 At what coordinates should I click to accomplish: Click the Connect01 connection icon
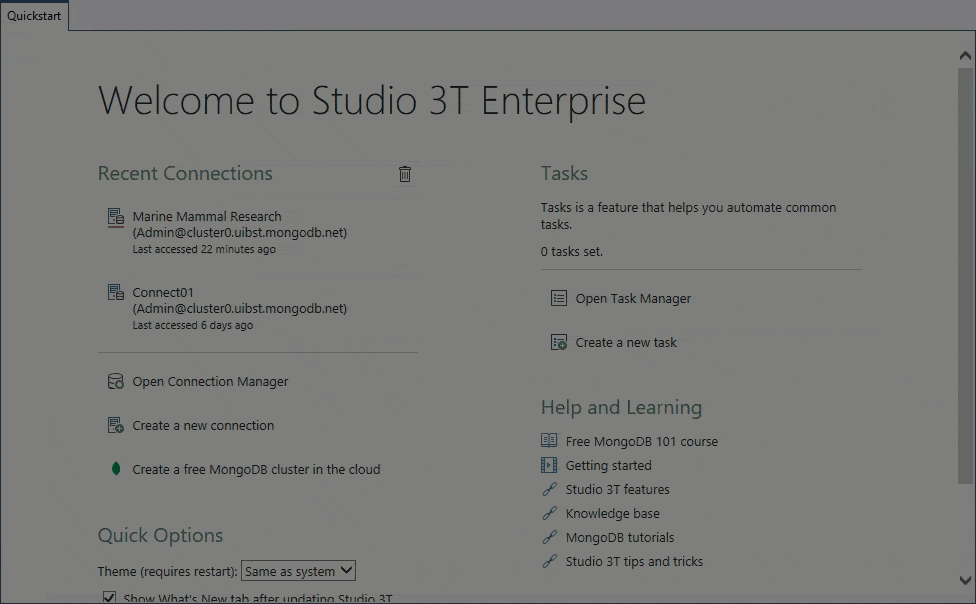116,293
